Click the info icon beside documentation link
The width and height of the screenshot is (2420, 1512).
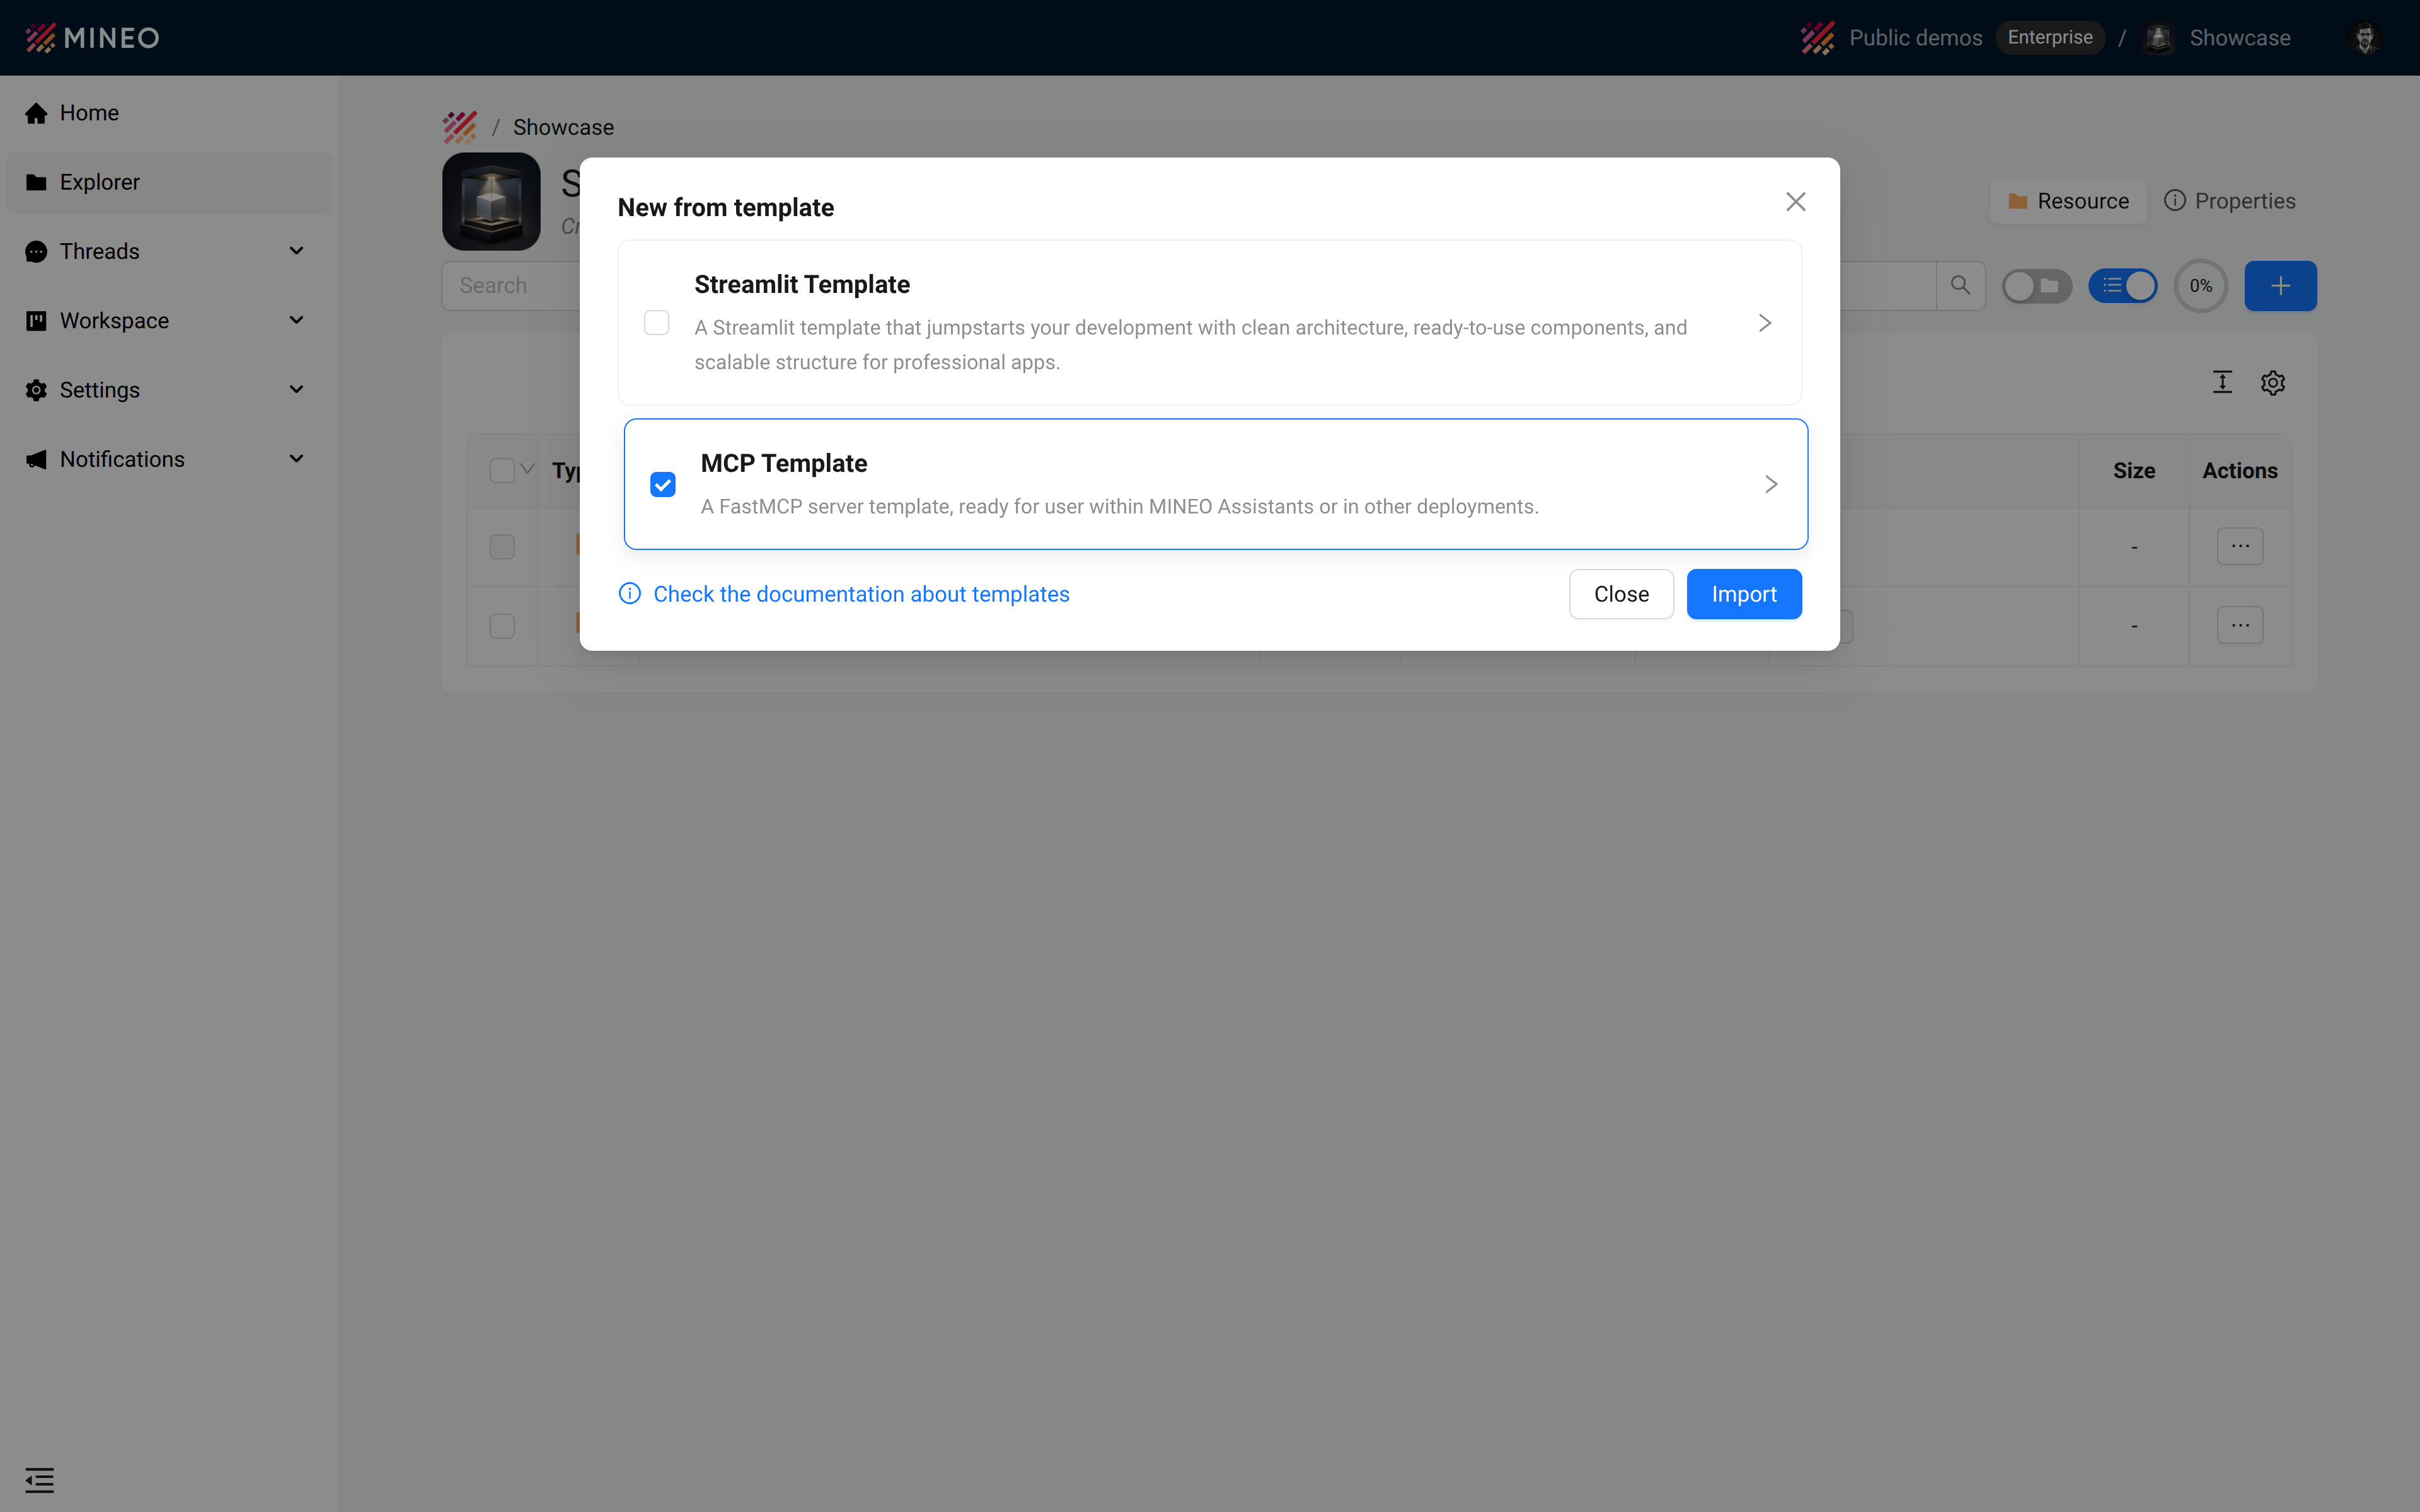point(630,594)
